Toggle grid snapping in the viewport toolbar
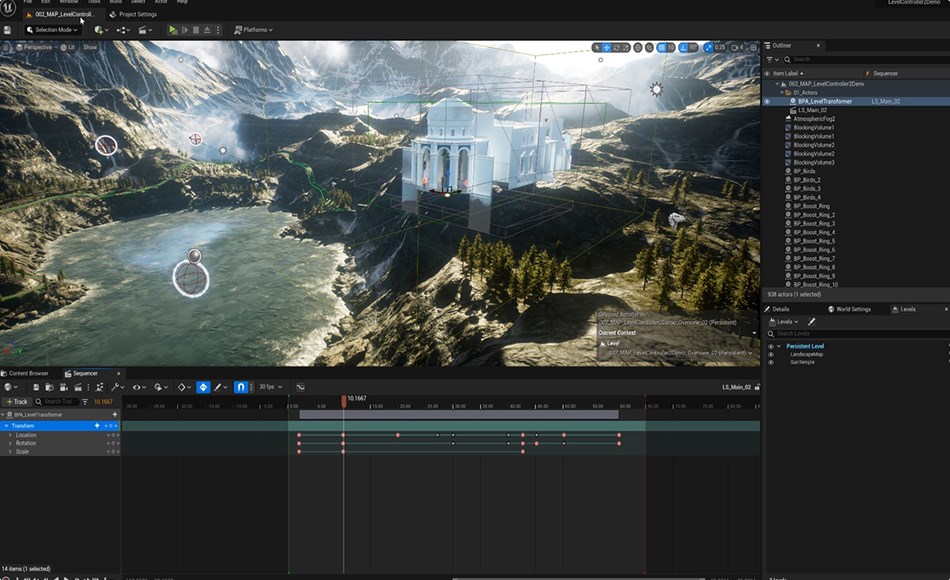The width and height of the screenshot is (950, 580). click(660, 46)
